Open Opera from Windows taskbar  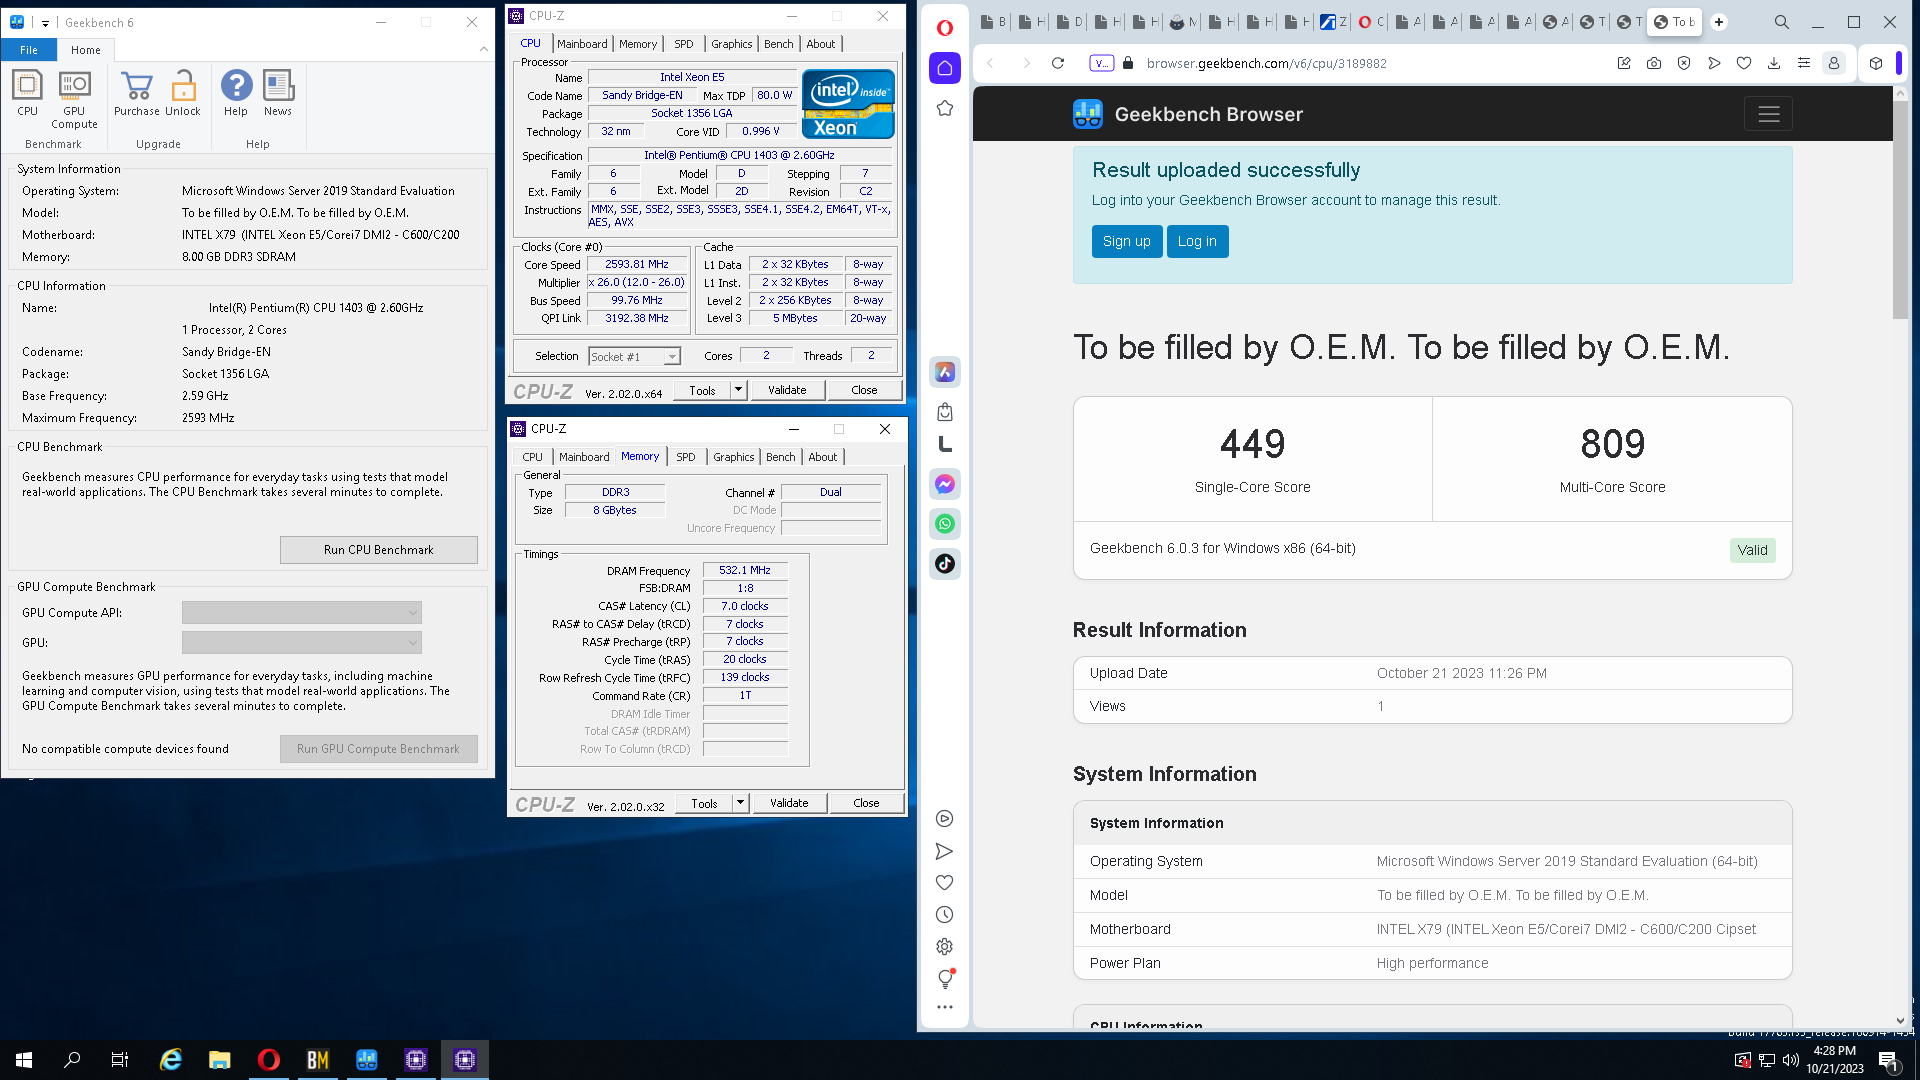pos(268,1060)
